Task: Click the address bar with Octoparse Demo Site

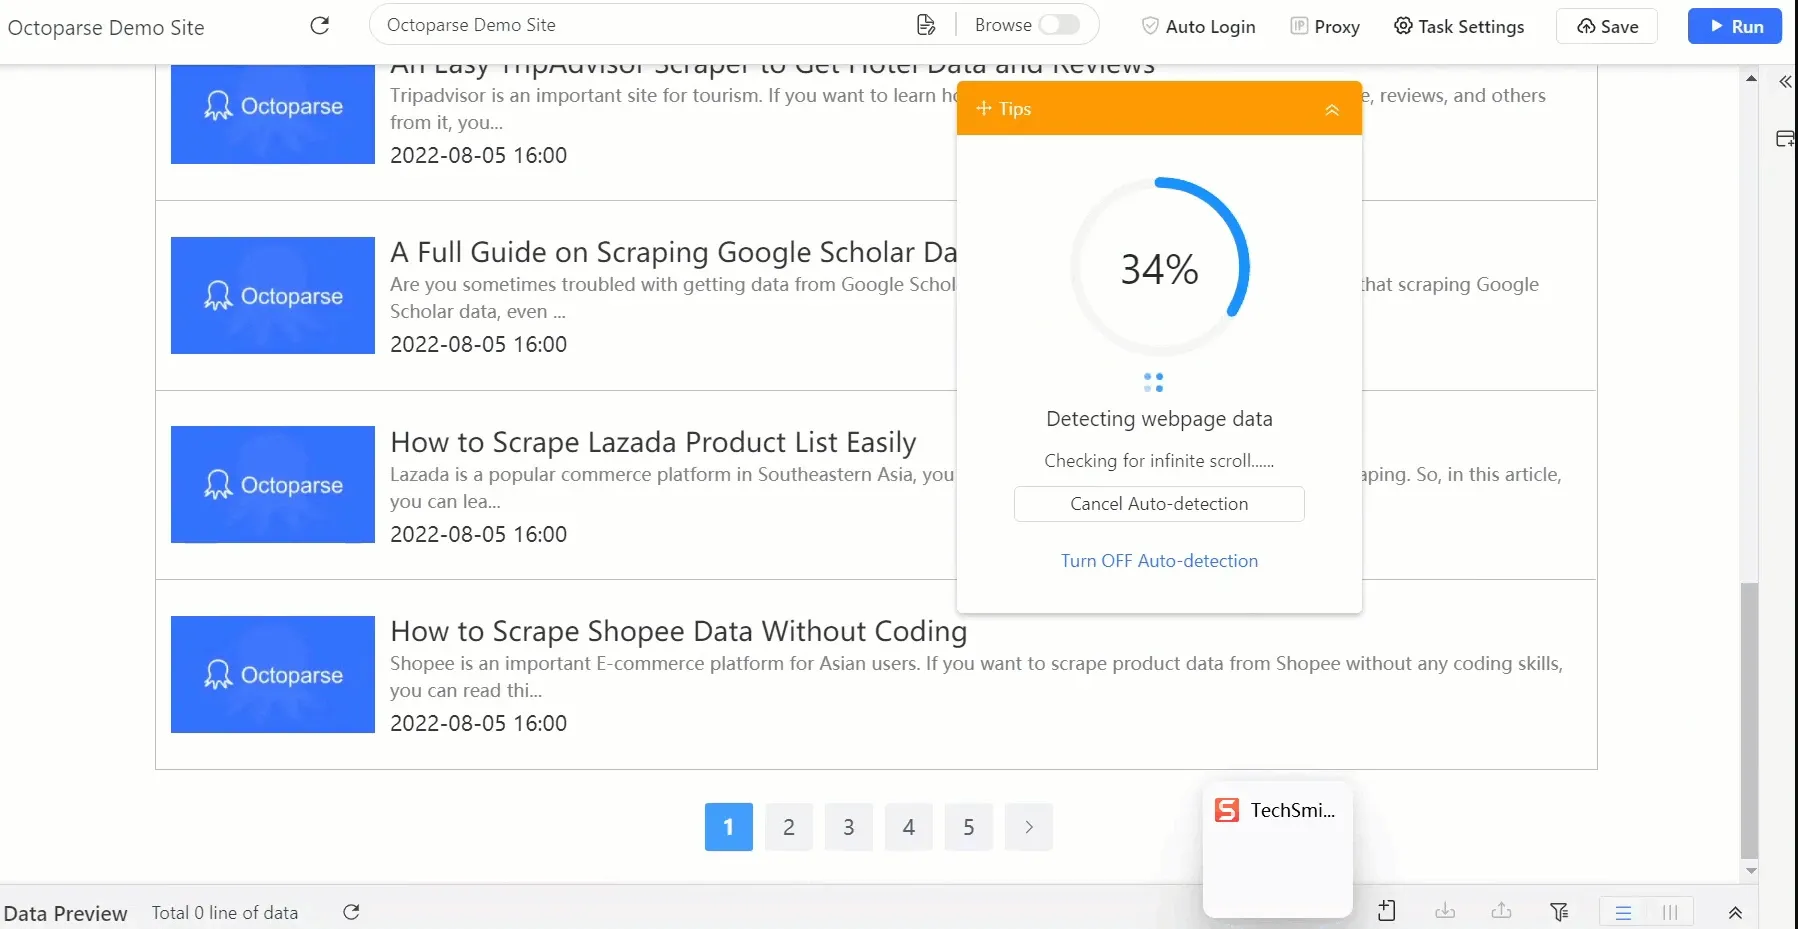Action: pyautogui.click(x=640, y=25)
